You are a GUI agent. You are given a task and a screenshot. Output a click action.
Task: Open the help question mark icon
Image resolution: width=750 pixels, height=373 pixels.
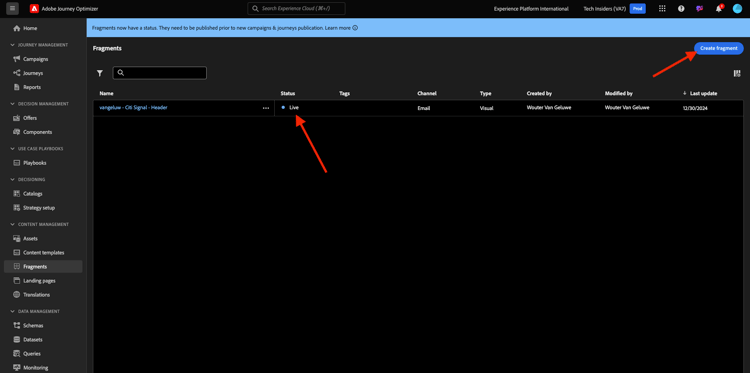pyautogui.click(x=681, y=9)
